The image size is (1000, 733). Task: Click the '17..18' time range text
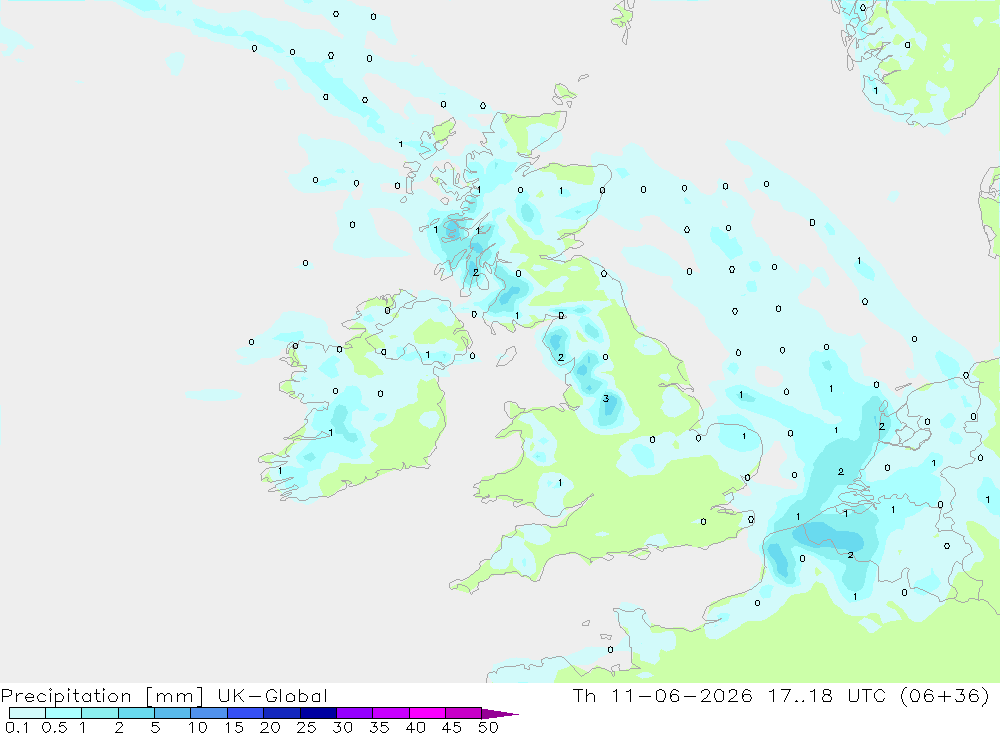coord(800,695)
